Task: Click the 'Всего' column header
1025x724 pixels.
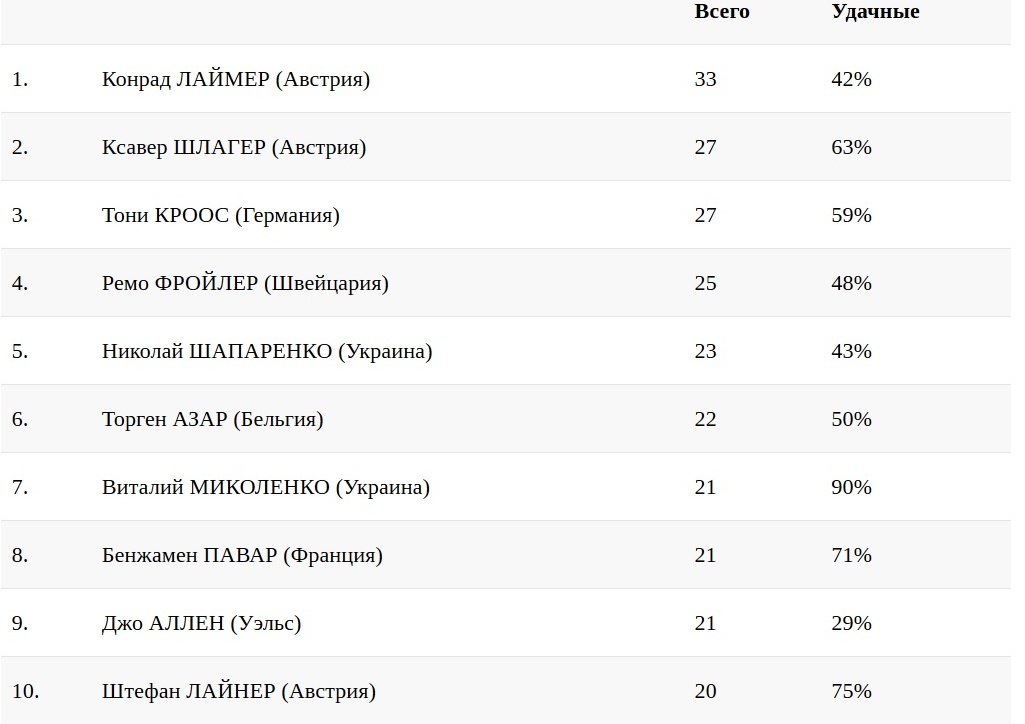Action: tap(721, 12)
